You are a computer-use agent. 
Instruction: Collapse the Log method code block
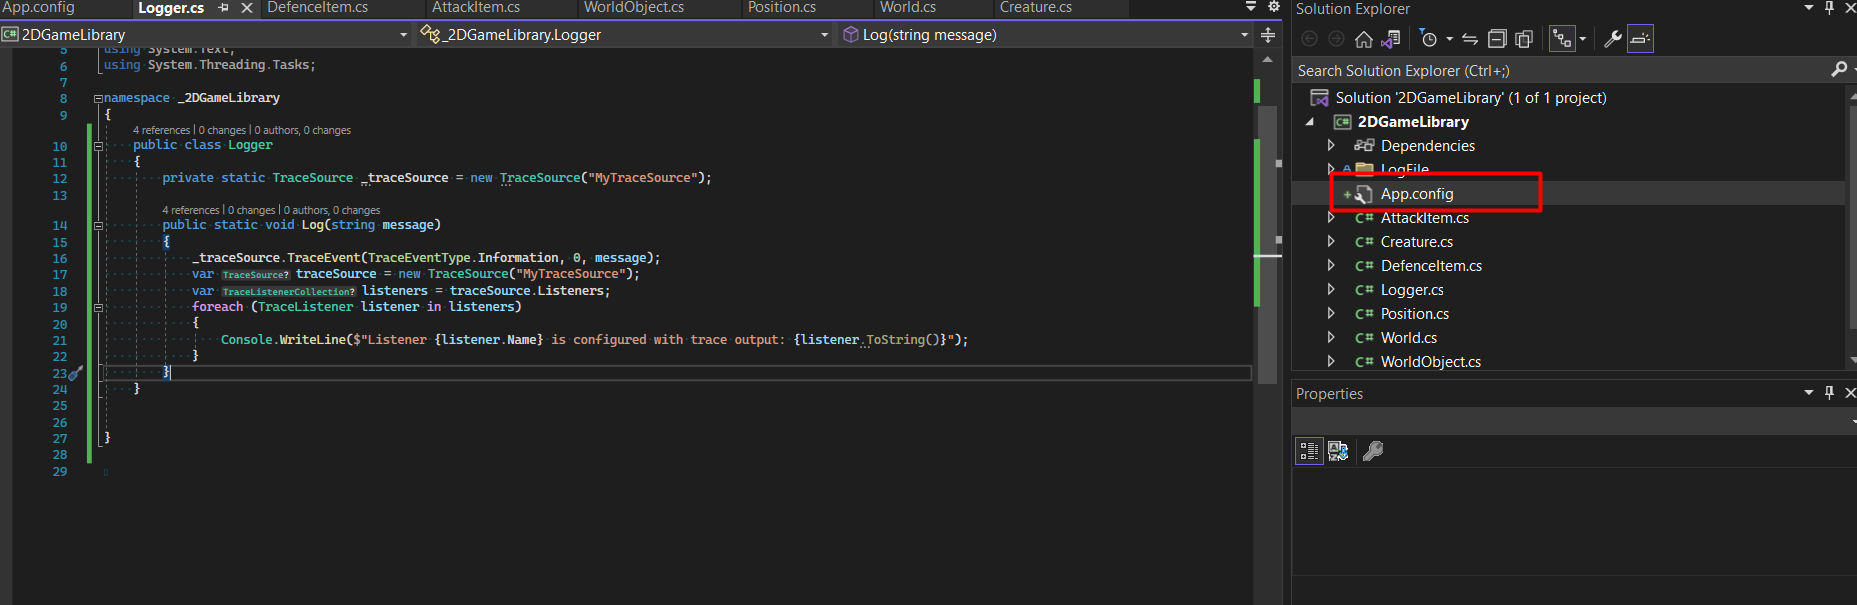point(98,226)
